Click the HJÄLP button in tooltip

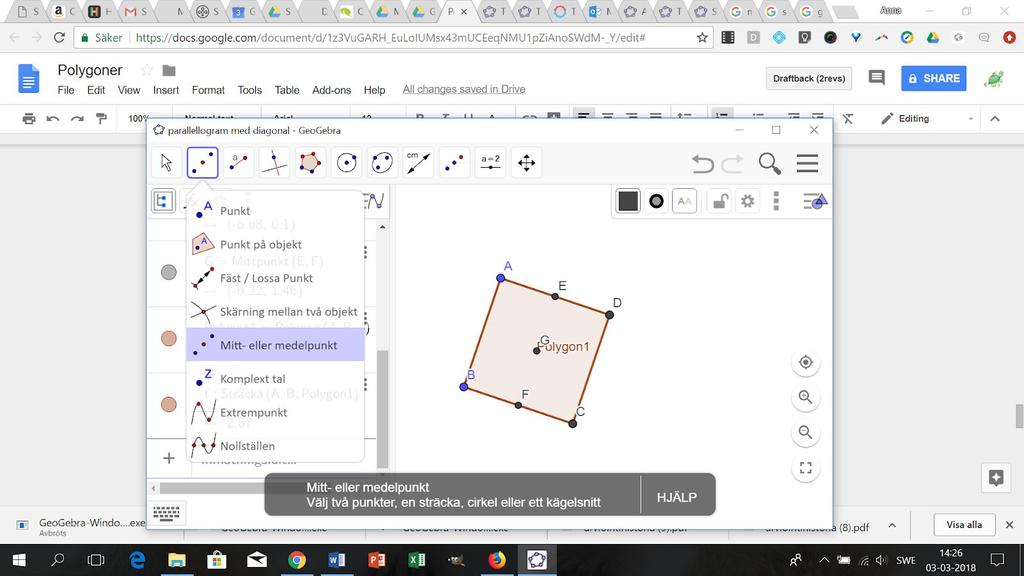coord(677,497)
